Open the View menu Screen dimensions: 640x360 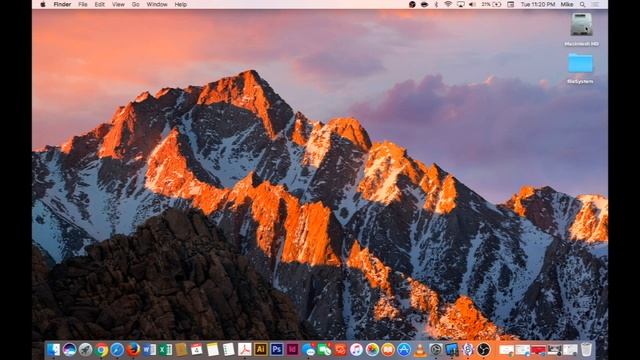tap(118, 4)
